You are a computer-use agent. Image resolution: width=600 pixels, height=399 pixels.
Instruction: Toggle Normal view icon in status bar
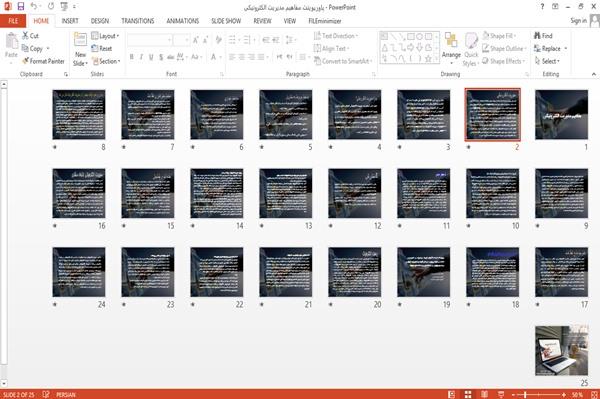point(452,394)
